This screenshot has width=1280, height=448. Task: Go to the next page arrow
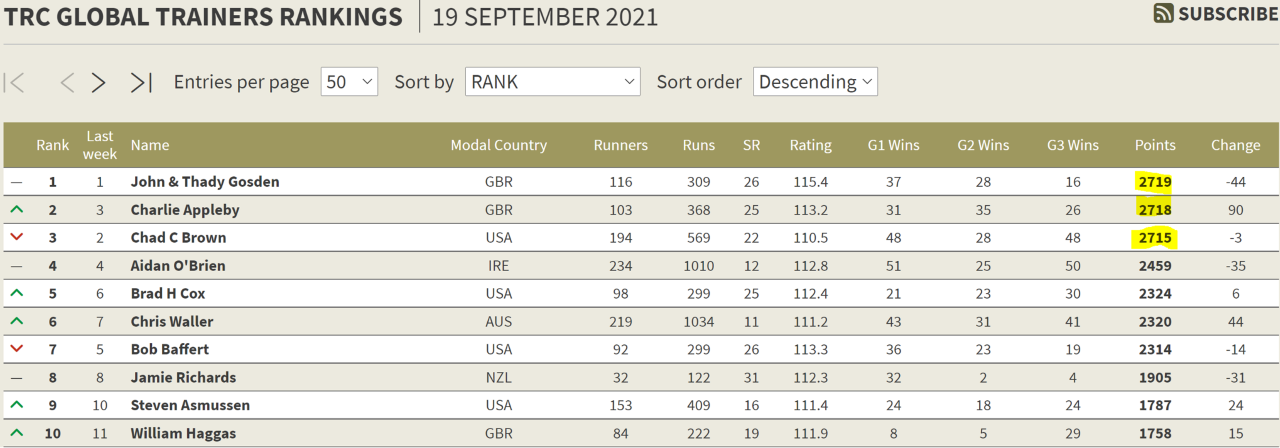coord(98,82)
